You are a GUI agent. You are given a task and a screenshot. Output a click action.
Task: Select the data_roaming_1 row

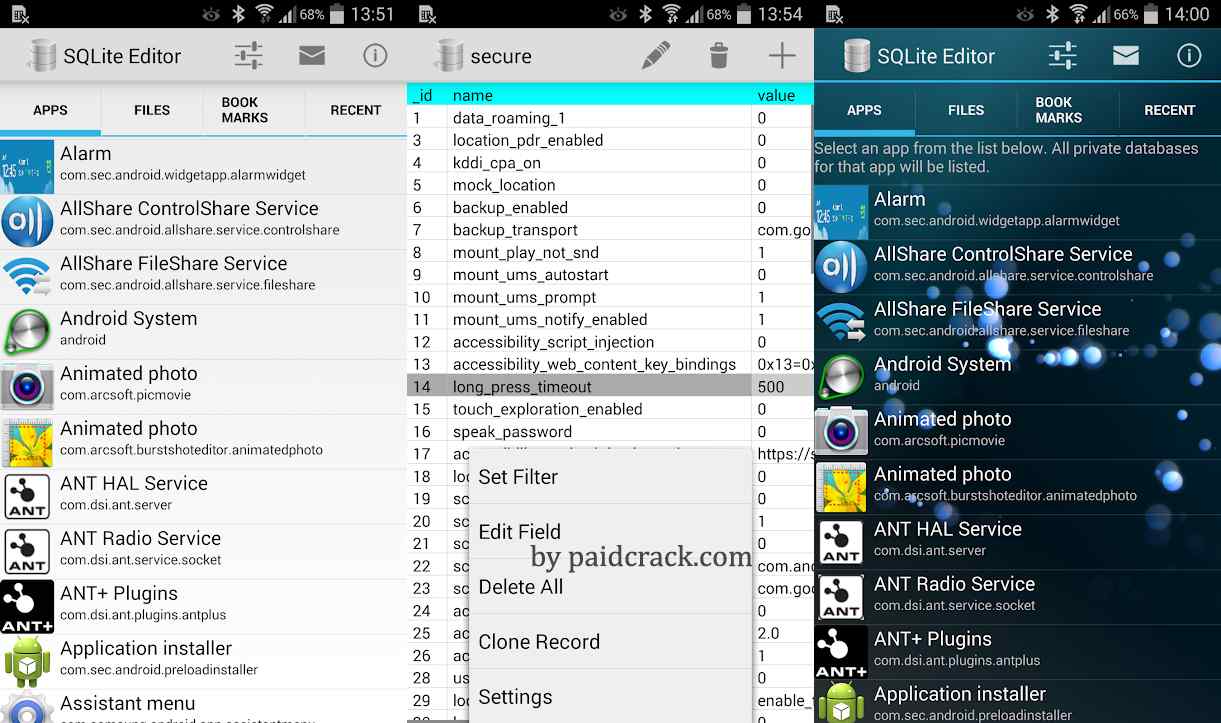(x=610, y=118)
